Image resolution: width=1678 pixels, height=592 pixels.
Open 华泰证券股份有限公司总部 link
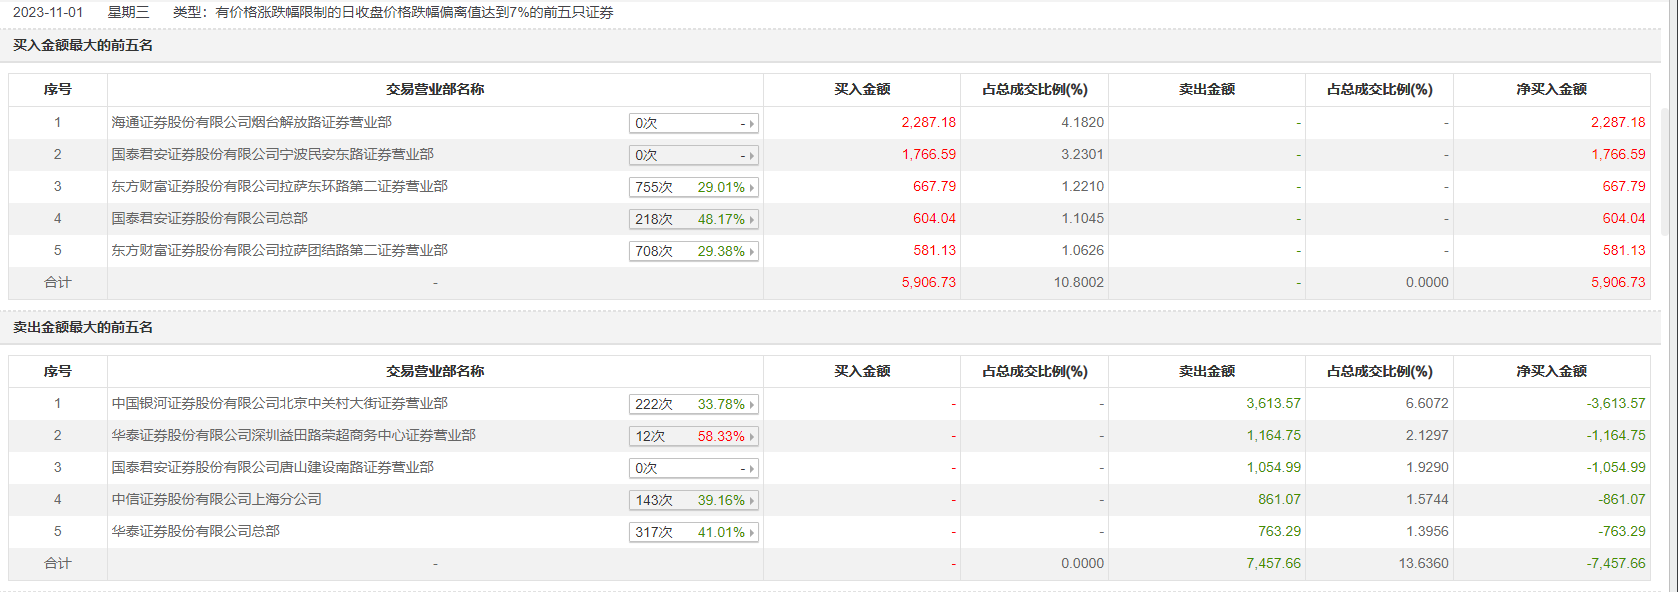click(x=195, y=531)
